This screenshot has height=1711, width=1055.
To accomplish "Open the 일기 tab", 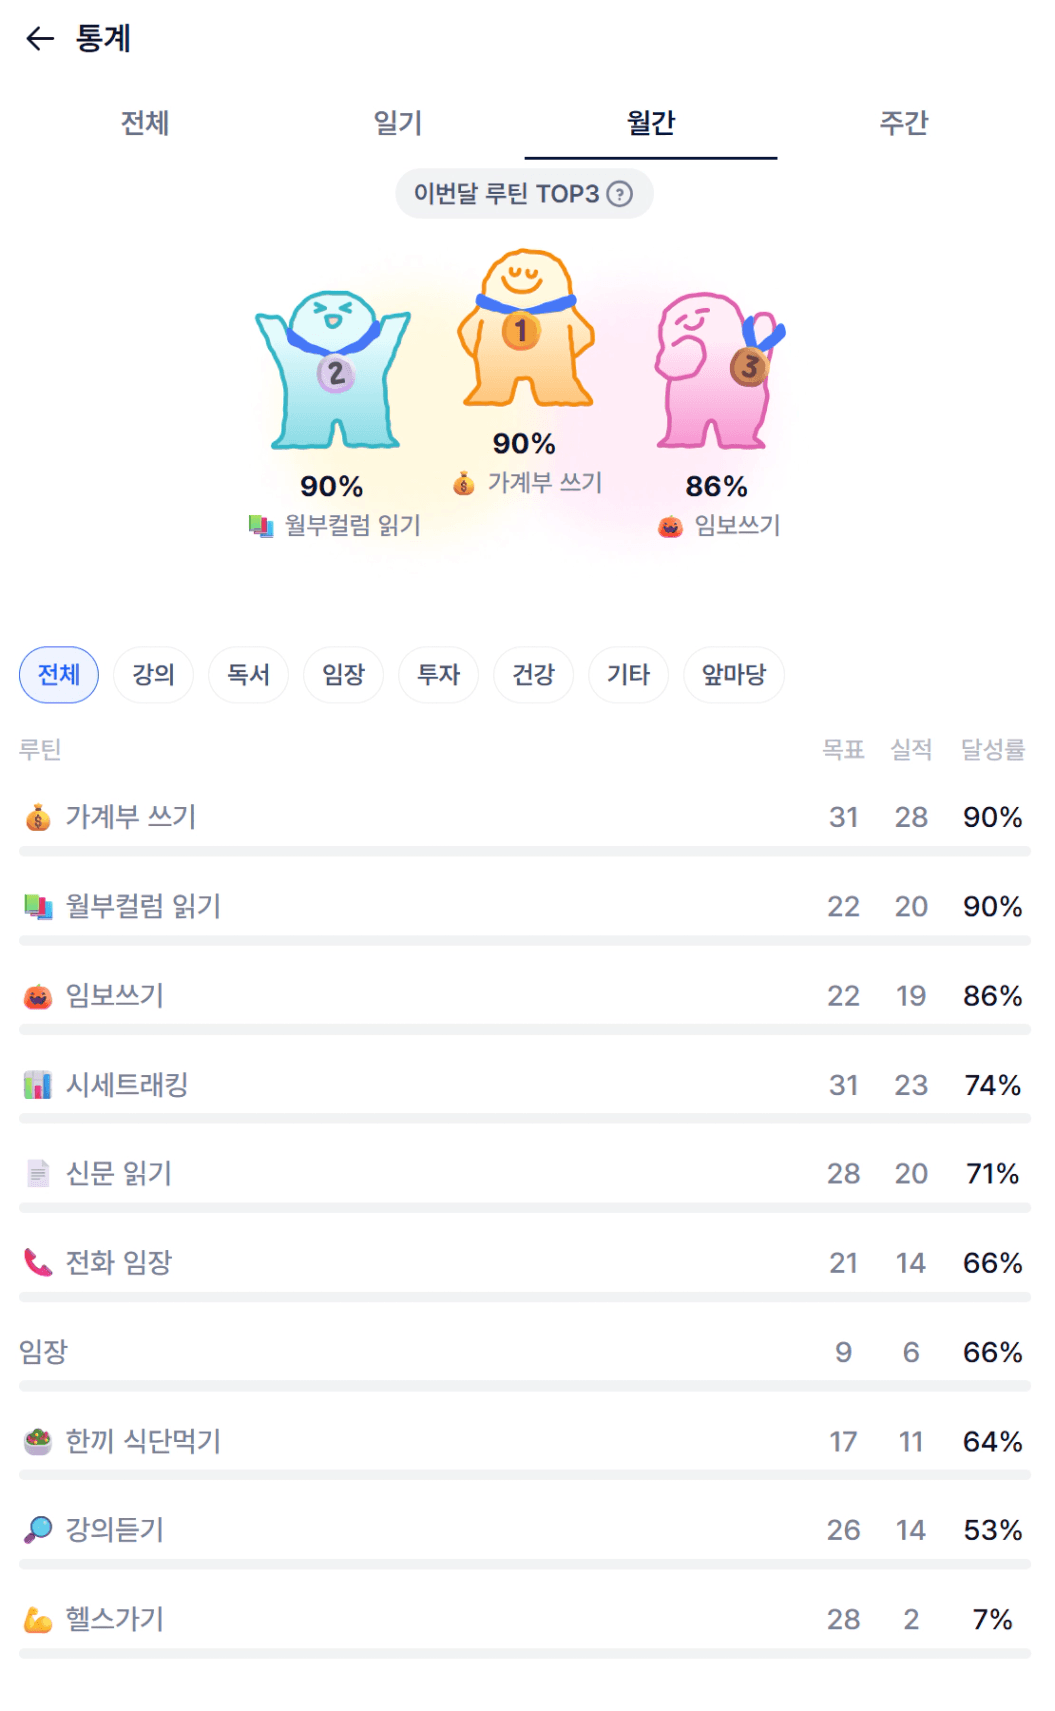I will pyautogui.click(x=398, y=123).
